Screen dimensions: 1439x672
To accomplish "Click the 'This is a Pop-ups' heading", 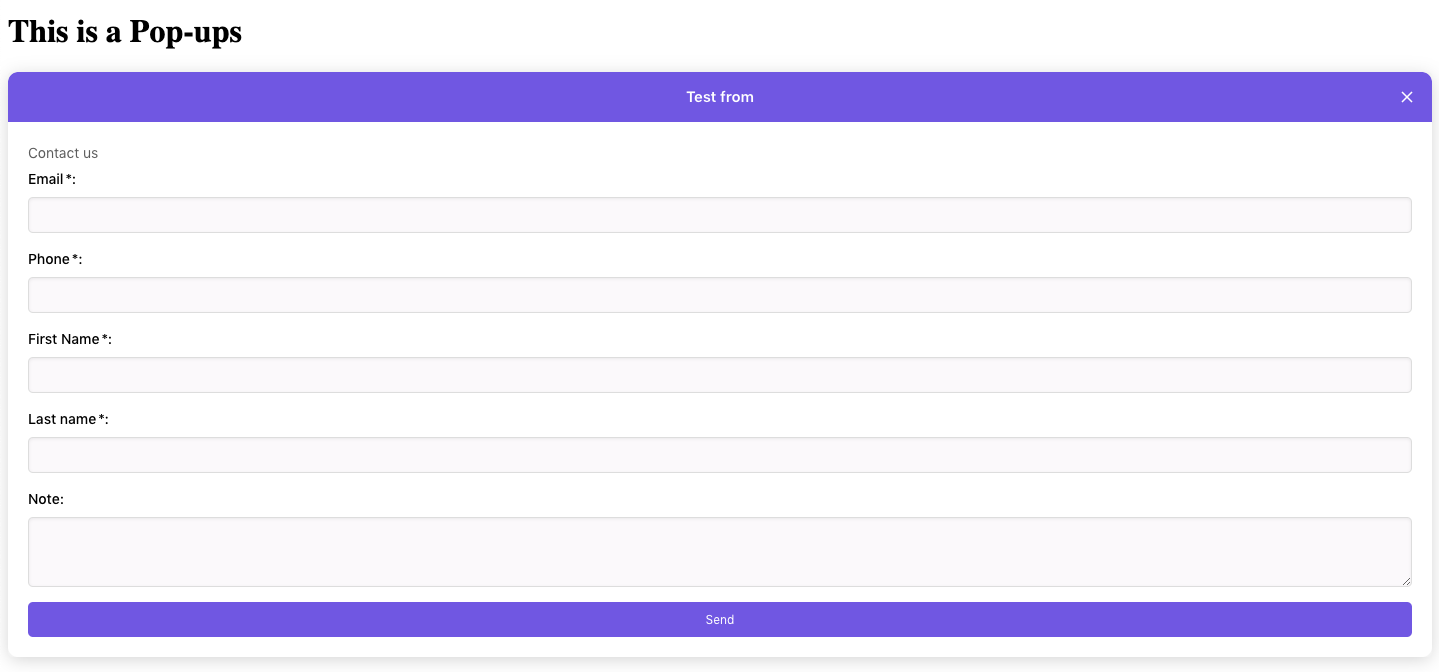I will click(125, 31).
